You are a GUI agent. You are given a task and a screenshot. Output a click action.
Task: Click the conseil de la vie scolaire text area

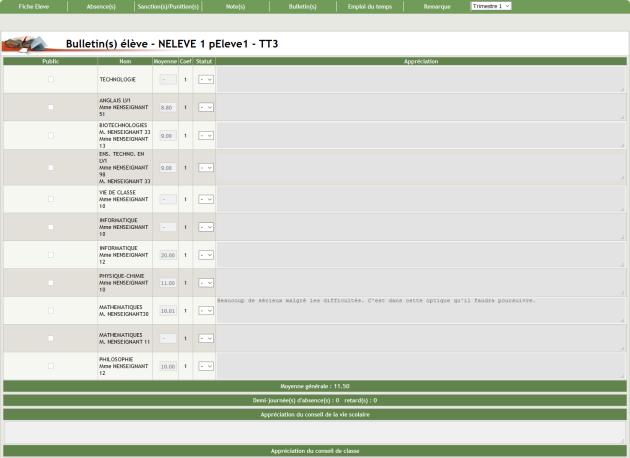point(314,431)
